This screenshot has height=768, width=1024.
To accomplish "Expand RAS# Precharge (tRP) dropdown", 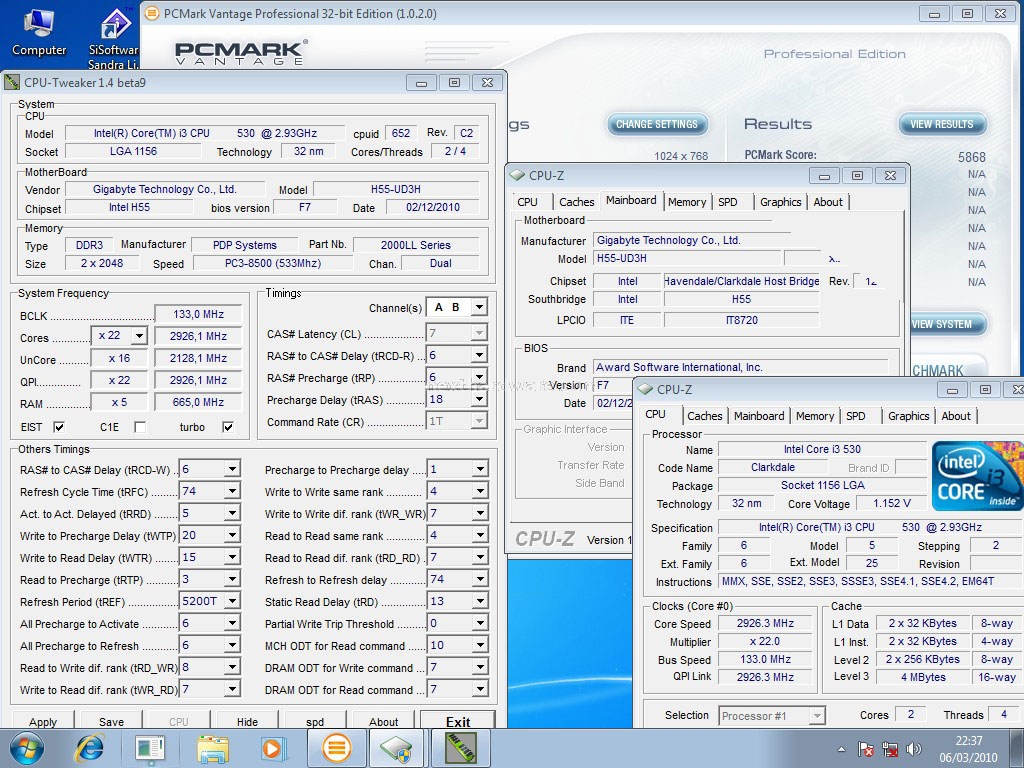I will 479,377.
